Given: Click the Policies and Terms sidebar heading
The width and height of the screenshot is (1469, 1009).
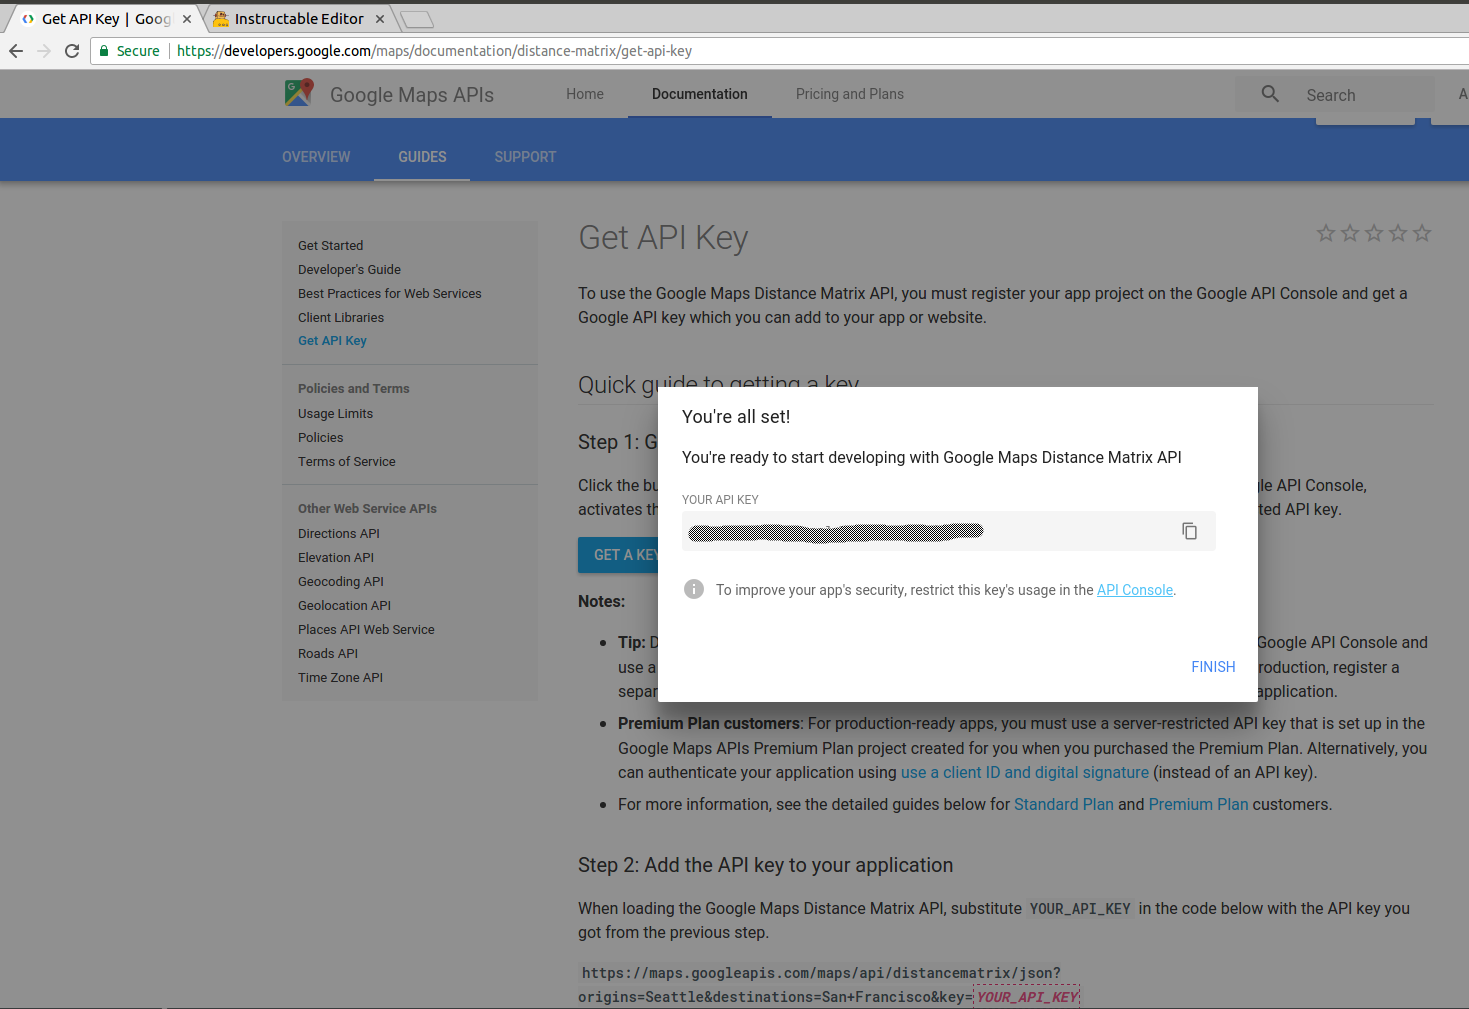Looking at the screenshot, I should click(354, 389).
